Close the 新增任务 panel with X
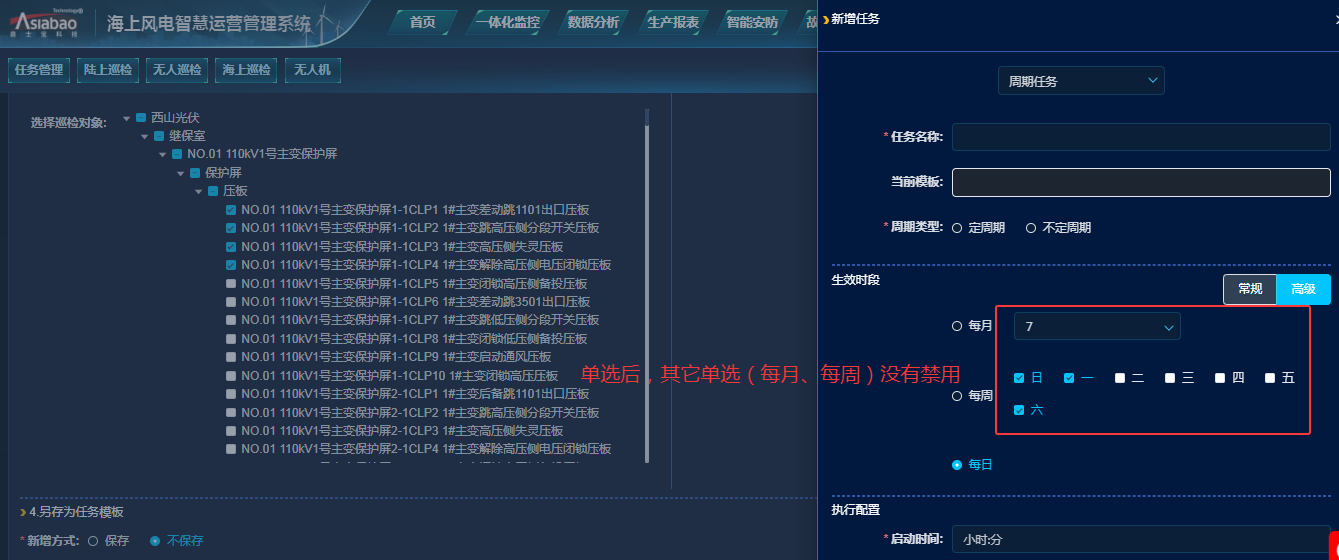 tap(1334, 19)
